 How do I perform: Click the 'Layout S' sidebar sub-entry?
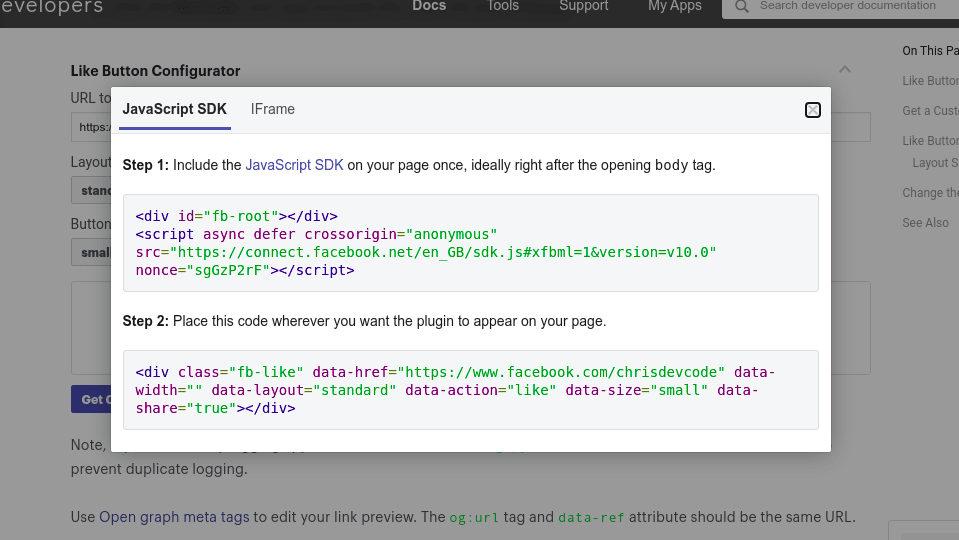coord(935,163)
